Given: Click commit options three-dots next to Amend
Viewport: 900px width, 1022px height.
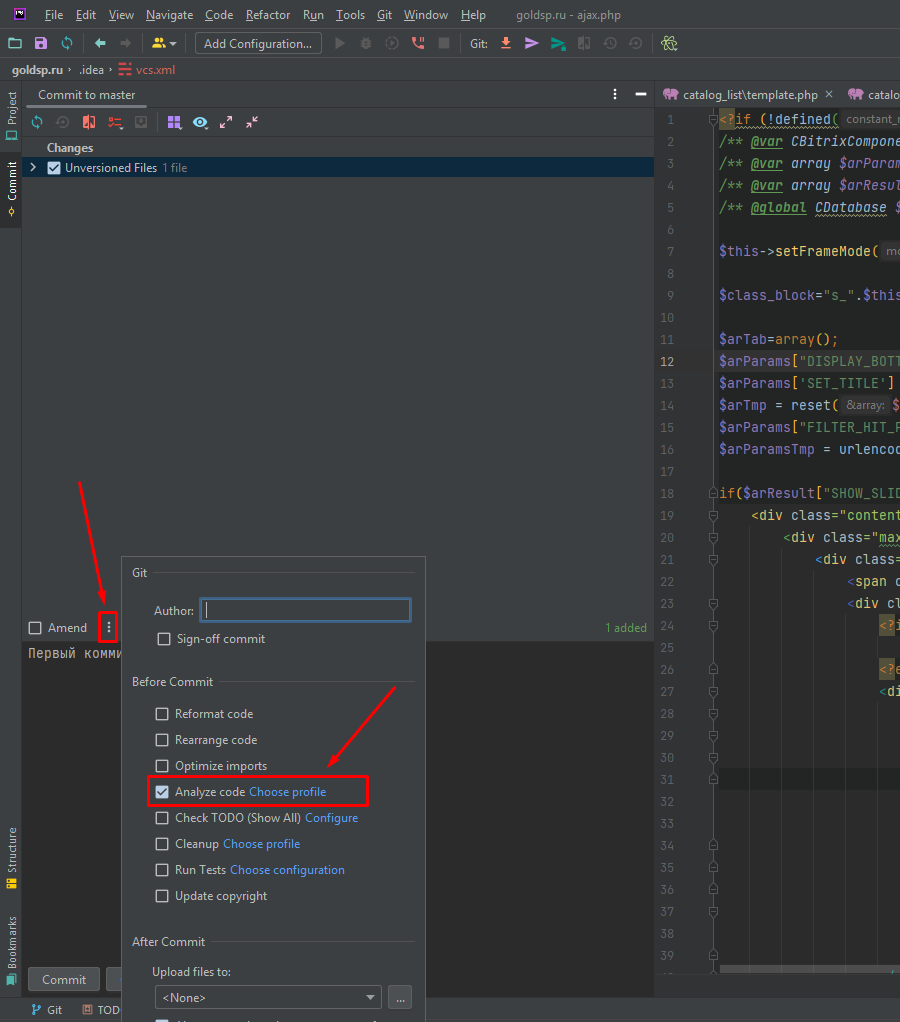Looking at the screenshot, I should tap(109, 627).
